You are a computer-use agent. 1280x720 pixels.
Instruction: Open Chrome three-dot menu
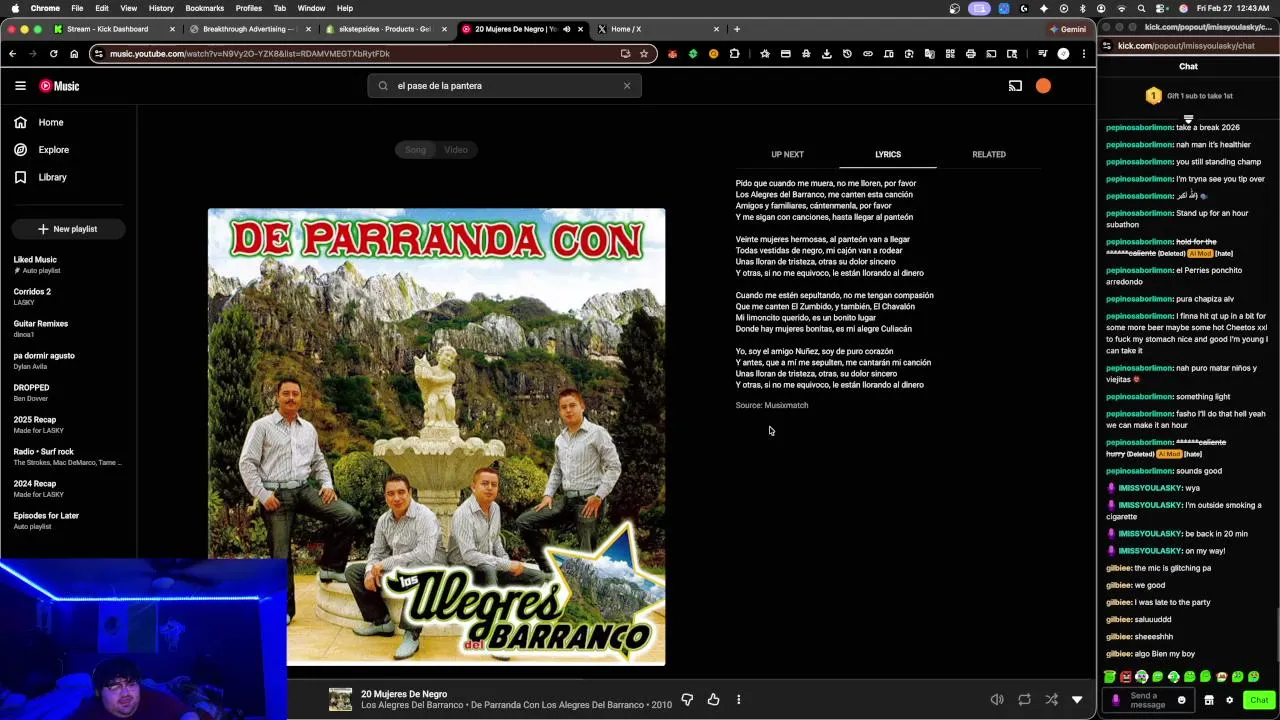[x=1084, y=54]
